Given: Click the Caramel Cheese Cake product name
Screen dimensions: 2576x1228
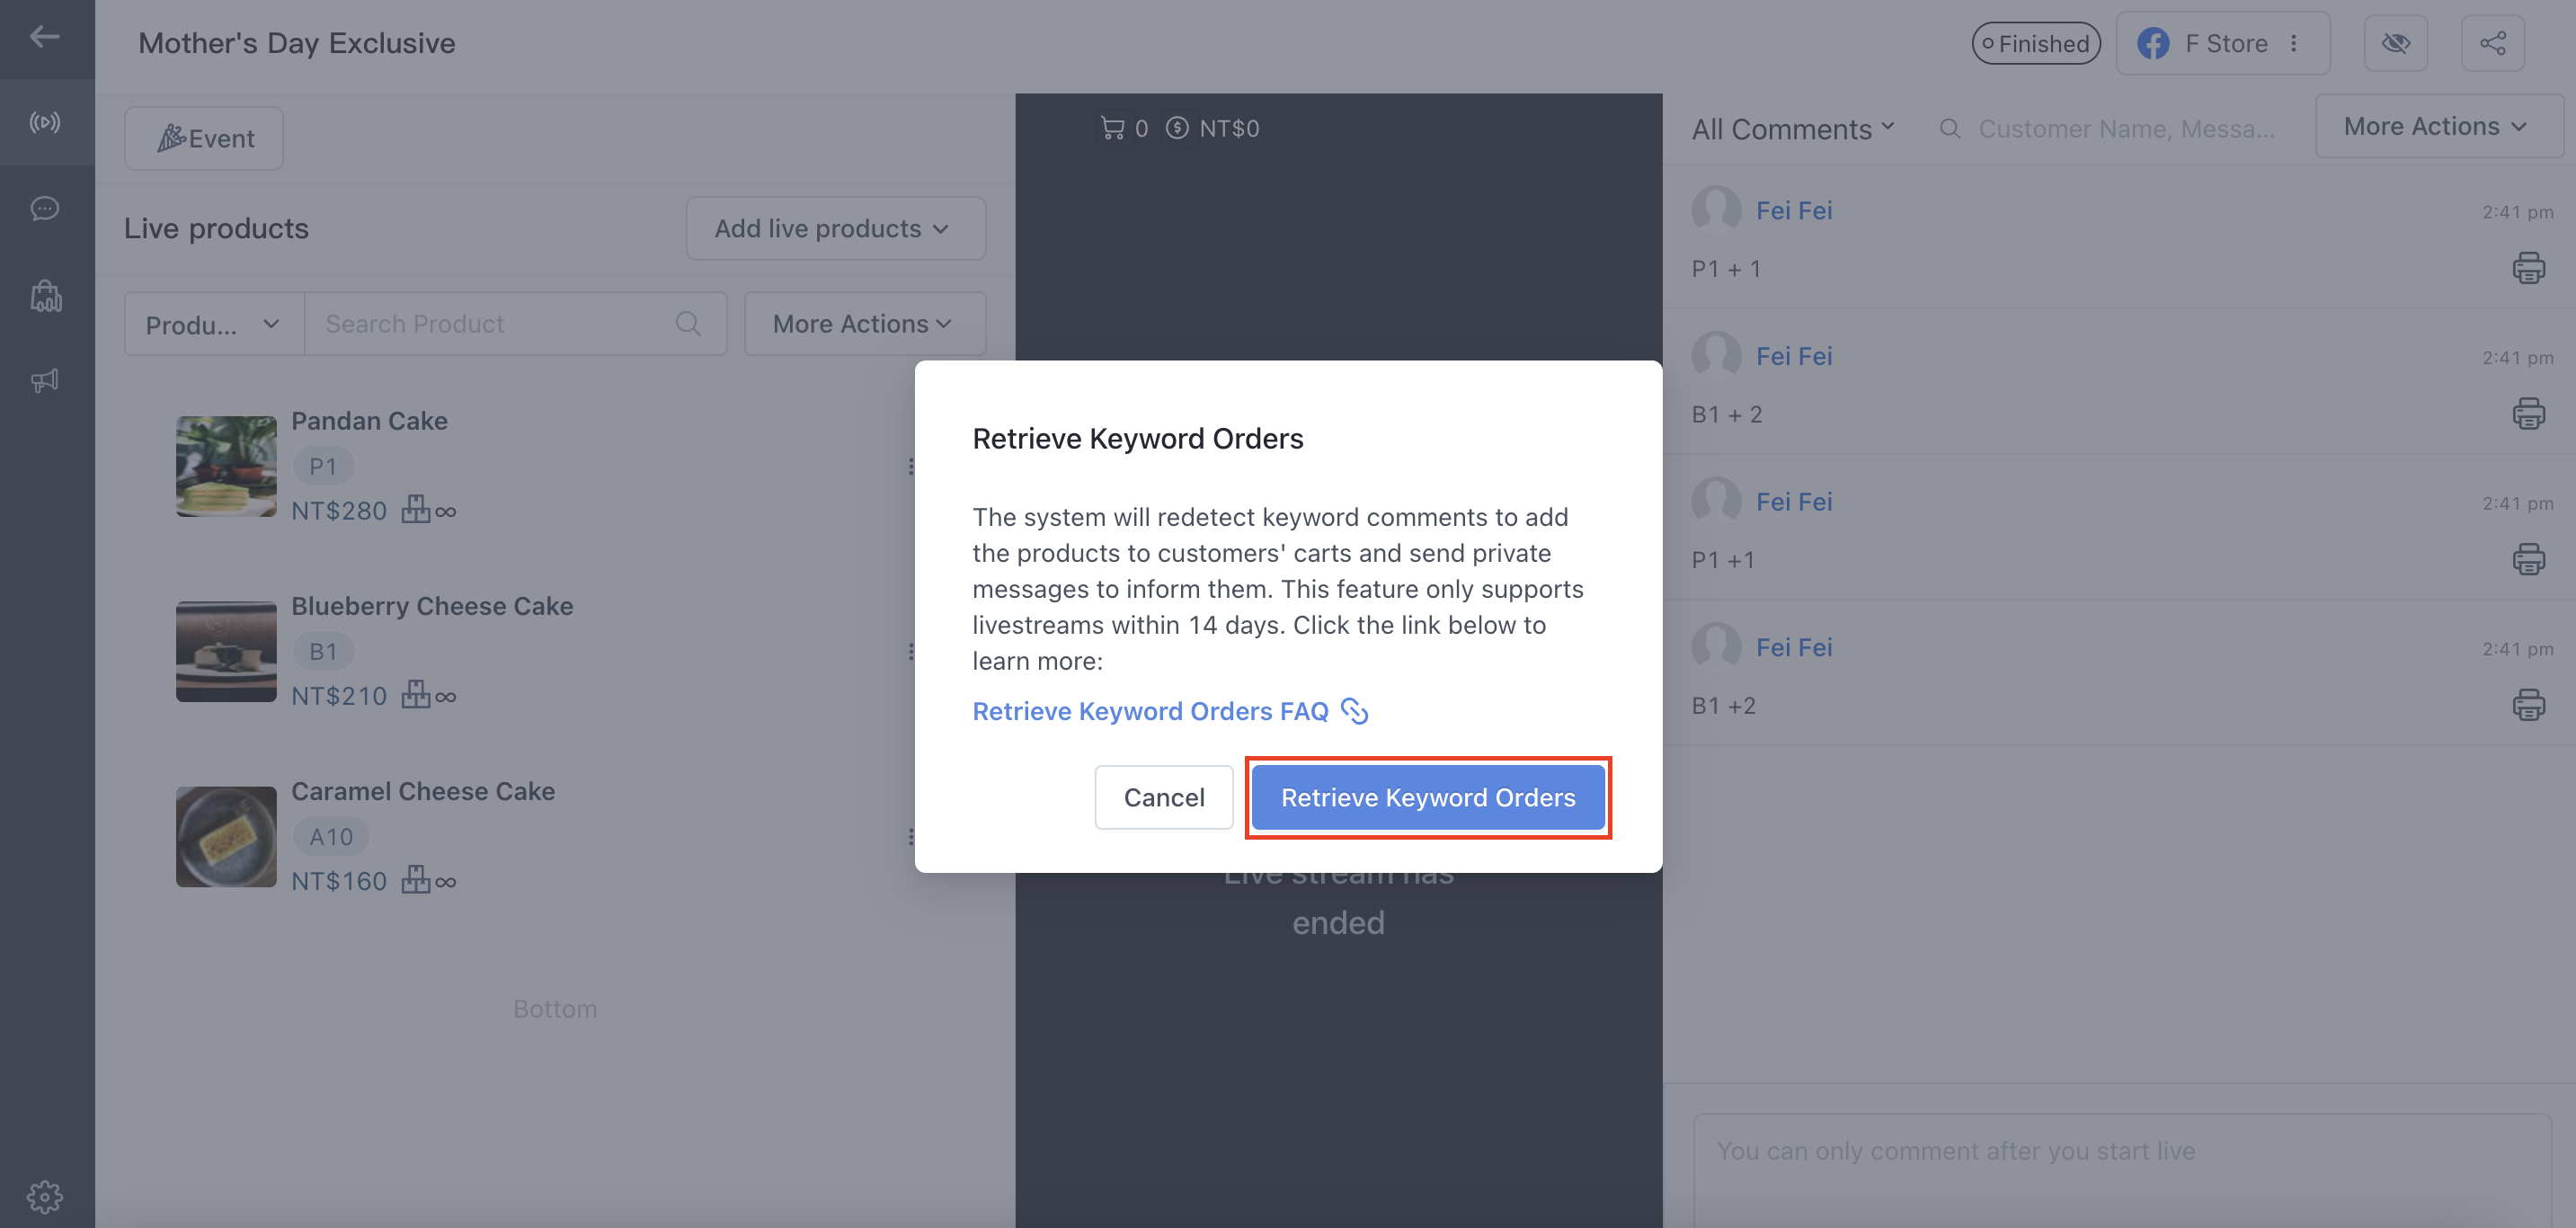Looking at the screenshot, I should [x=423, y=791].
